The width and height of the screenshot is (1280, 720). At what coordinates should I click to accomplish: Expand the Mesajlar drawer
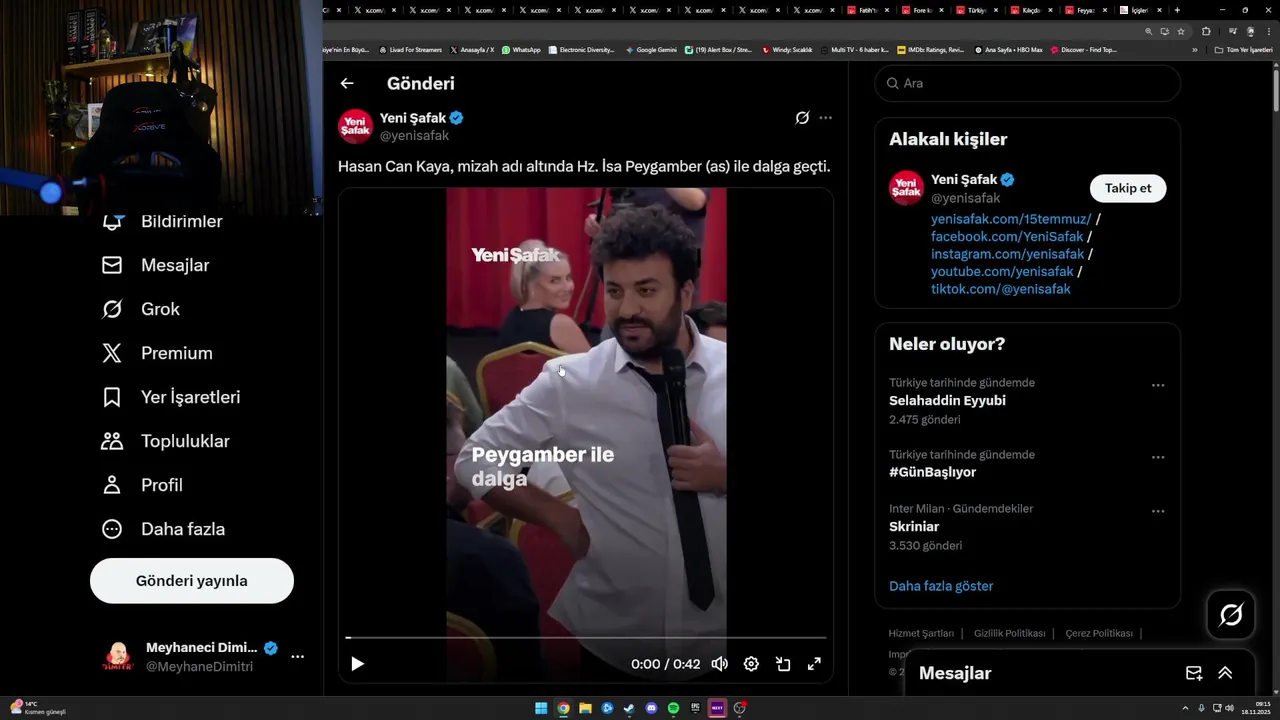pyautogui.click(x=1225, y=673)
